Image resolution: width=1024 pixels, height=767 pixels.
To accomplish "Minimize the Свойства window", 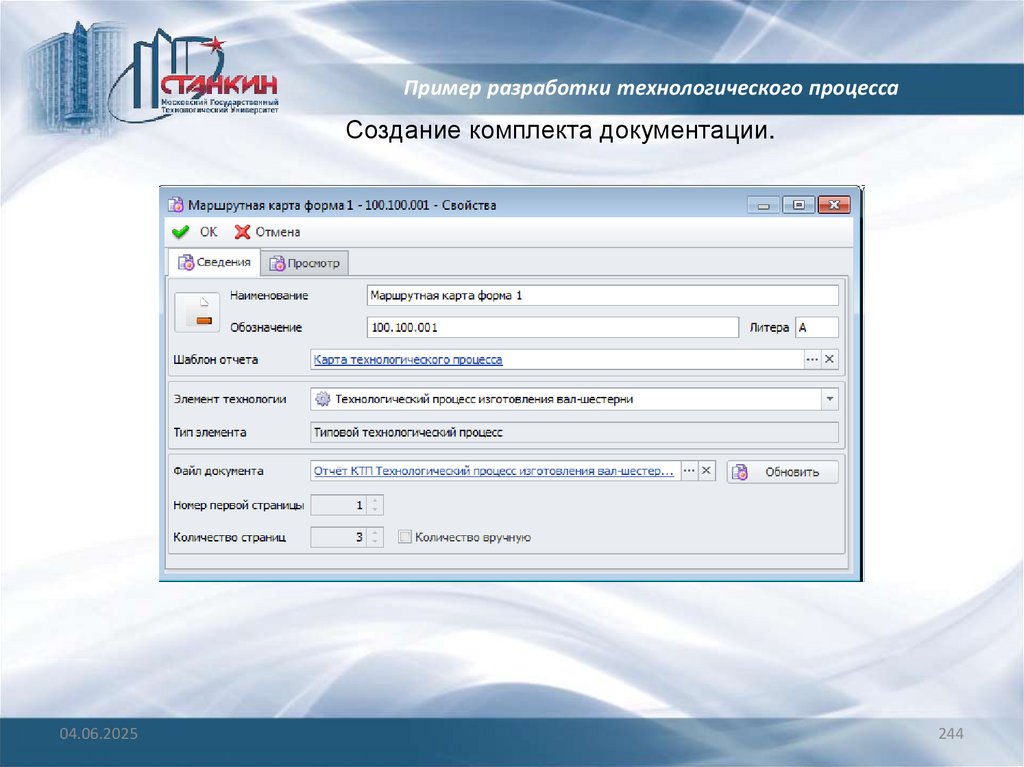I will tap(763, 206).
